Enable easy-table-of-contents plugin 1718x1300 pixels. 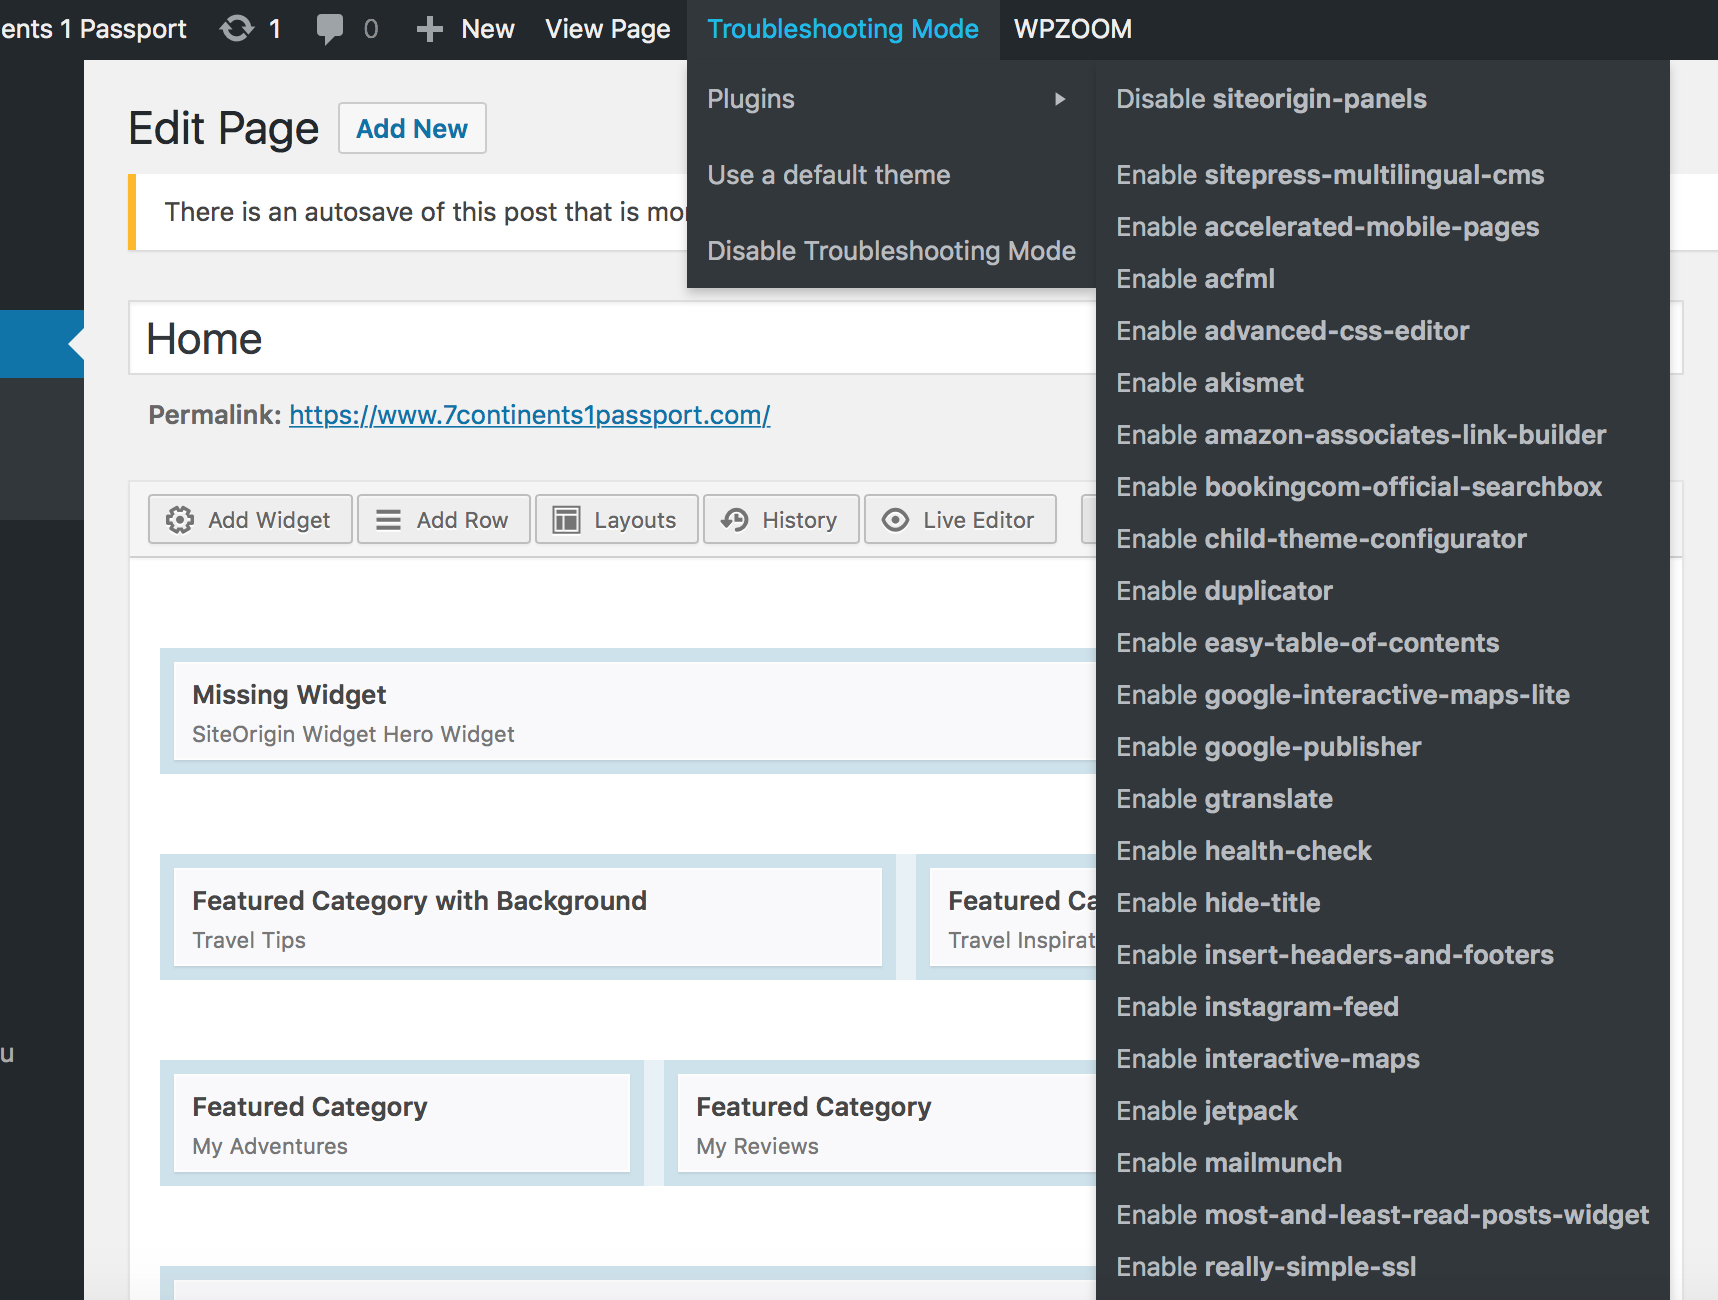coord(1307,643)
